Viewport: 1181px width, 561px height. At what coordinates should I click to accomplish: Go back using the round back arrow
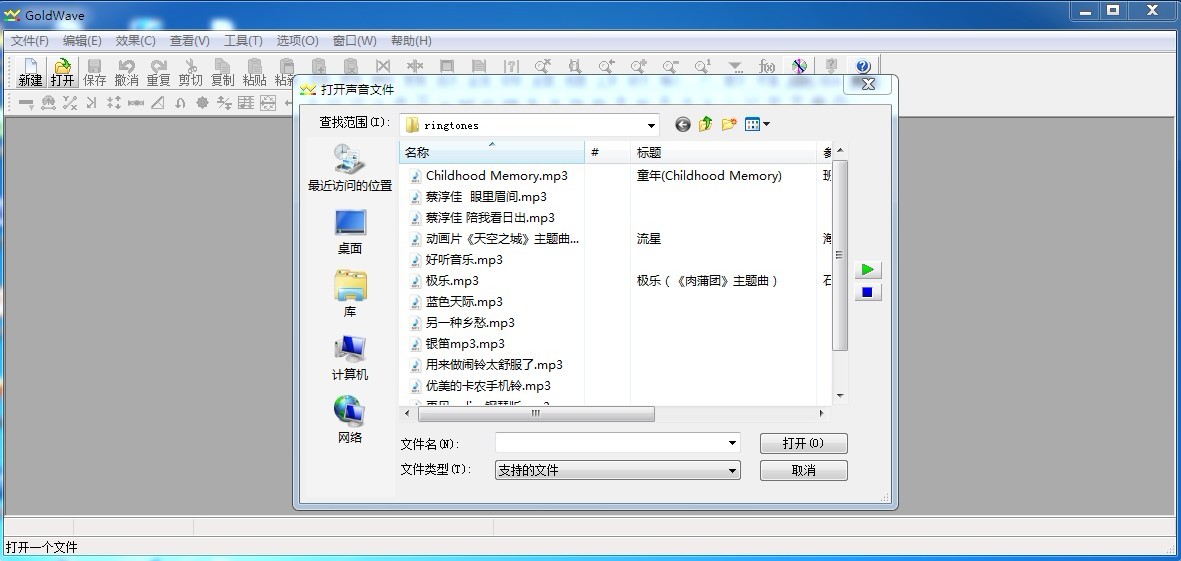[682, 124]
